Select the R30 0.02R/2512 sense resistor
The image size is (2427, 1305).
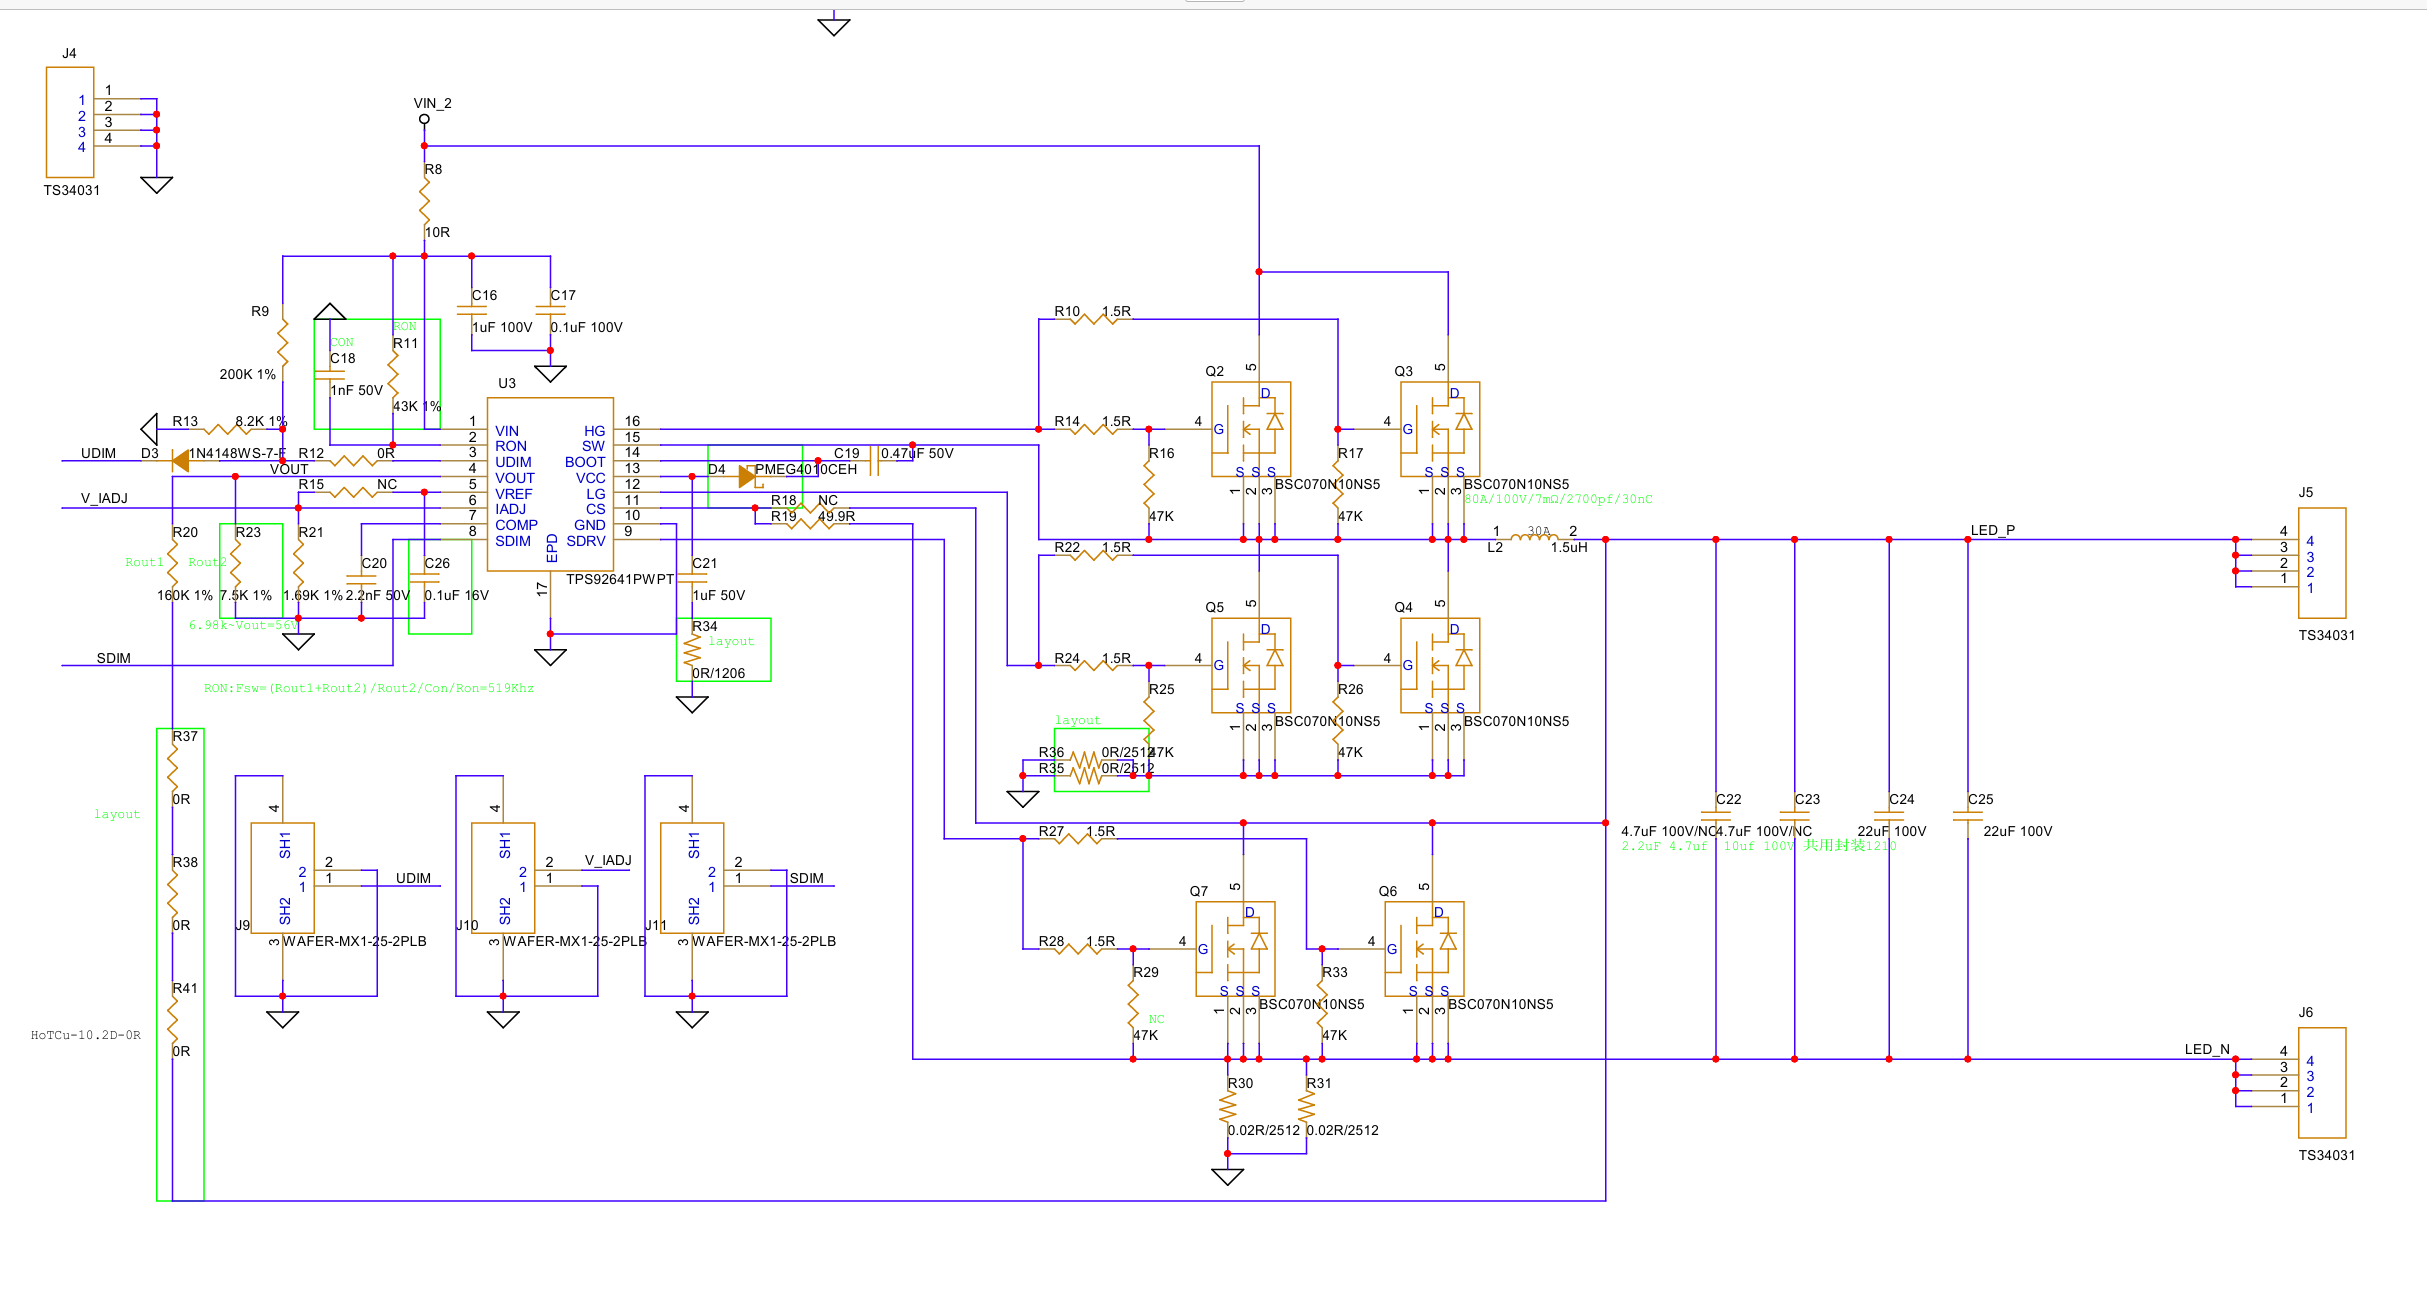click(x=1228, y=1107)
